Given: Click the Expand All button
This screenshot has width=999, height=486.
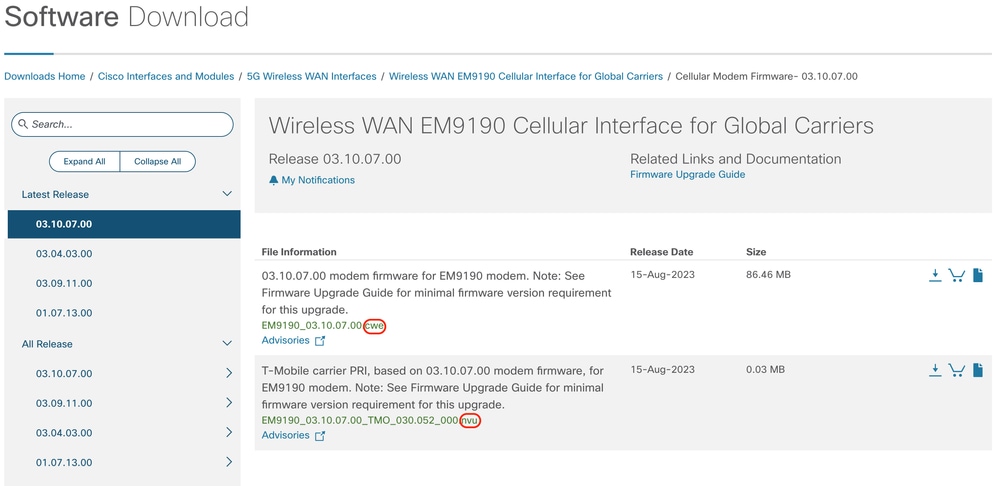Looking at the screenshot, I should tap(84, 161).
